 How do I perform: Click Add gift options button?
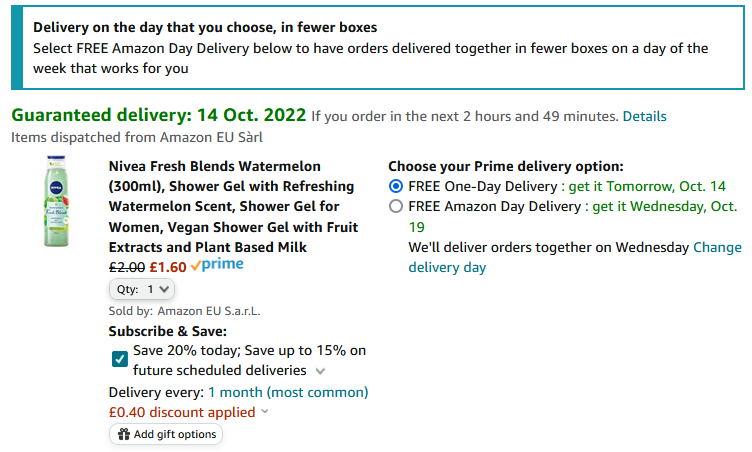pyautogui.click(x=166, y=434)
